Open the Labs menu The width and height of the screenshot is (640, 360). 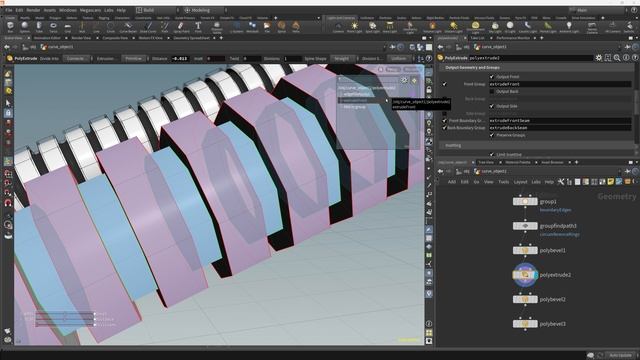(x=109, y=10)
